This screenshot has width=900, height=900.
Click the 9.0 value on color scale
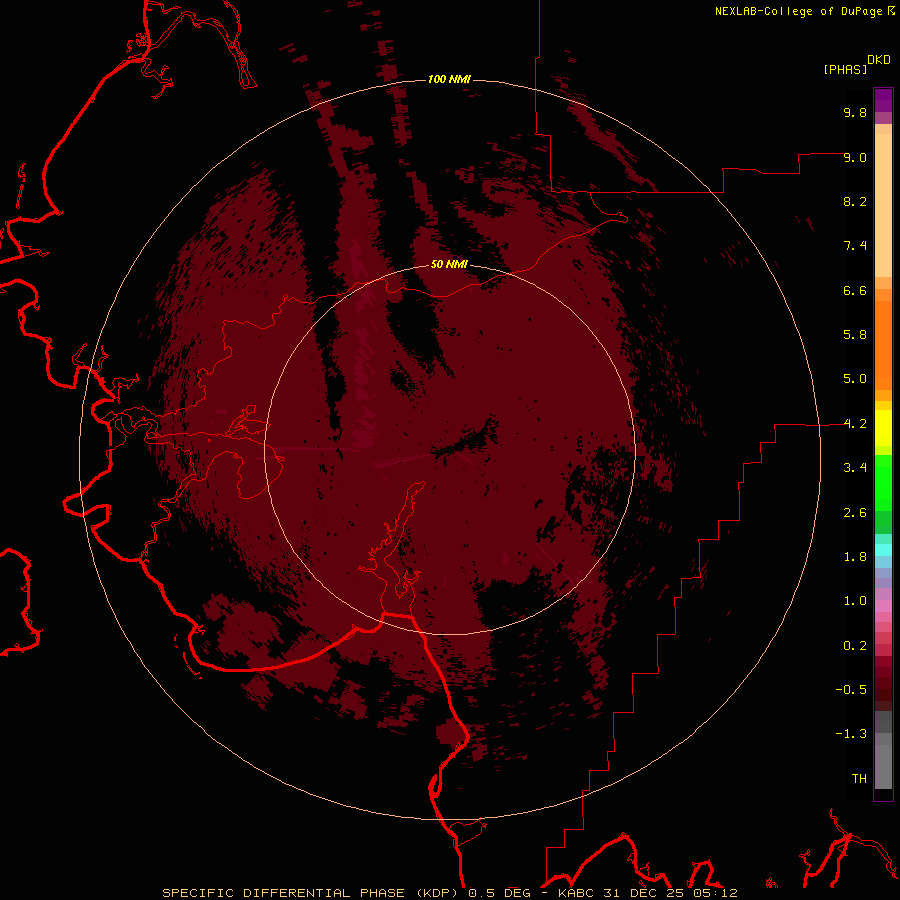click(x=855, y=157)
